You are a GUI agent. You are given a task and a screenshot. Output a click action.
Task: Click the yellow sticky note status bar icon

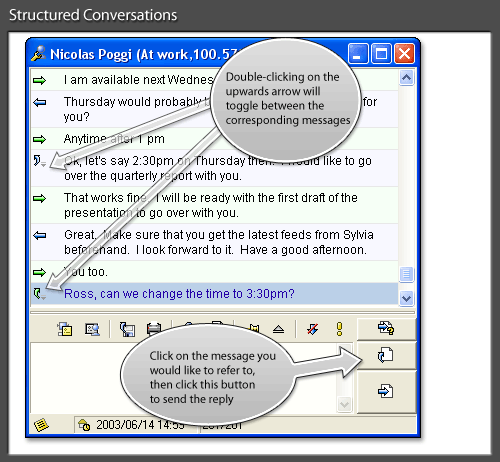[x=41, y=425]
